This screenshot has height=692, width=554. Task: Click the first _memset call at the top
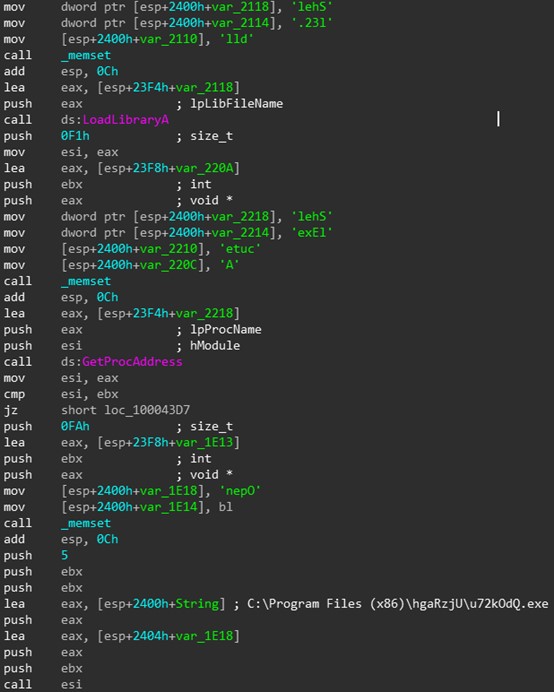click(86, 55)
